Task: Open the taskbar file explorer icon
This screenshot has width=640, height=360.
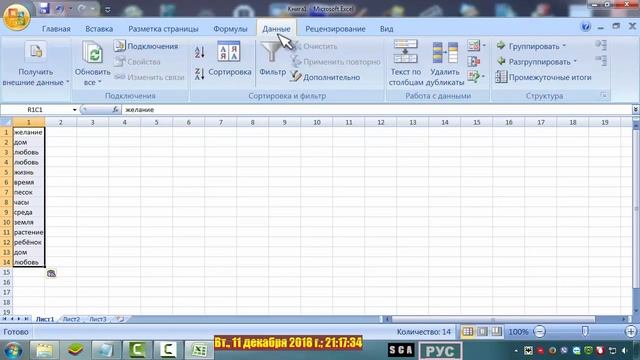Action: click(44, 350)
